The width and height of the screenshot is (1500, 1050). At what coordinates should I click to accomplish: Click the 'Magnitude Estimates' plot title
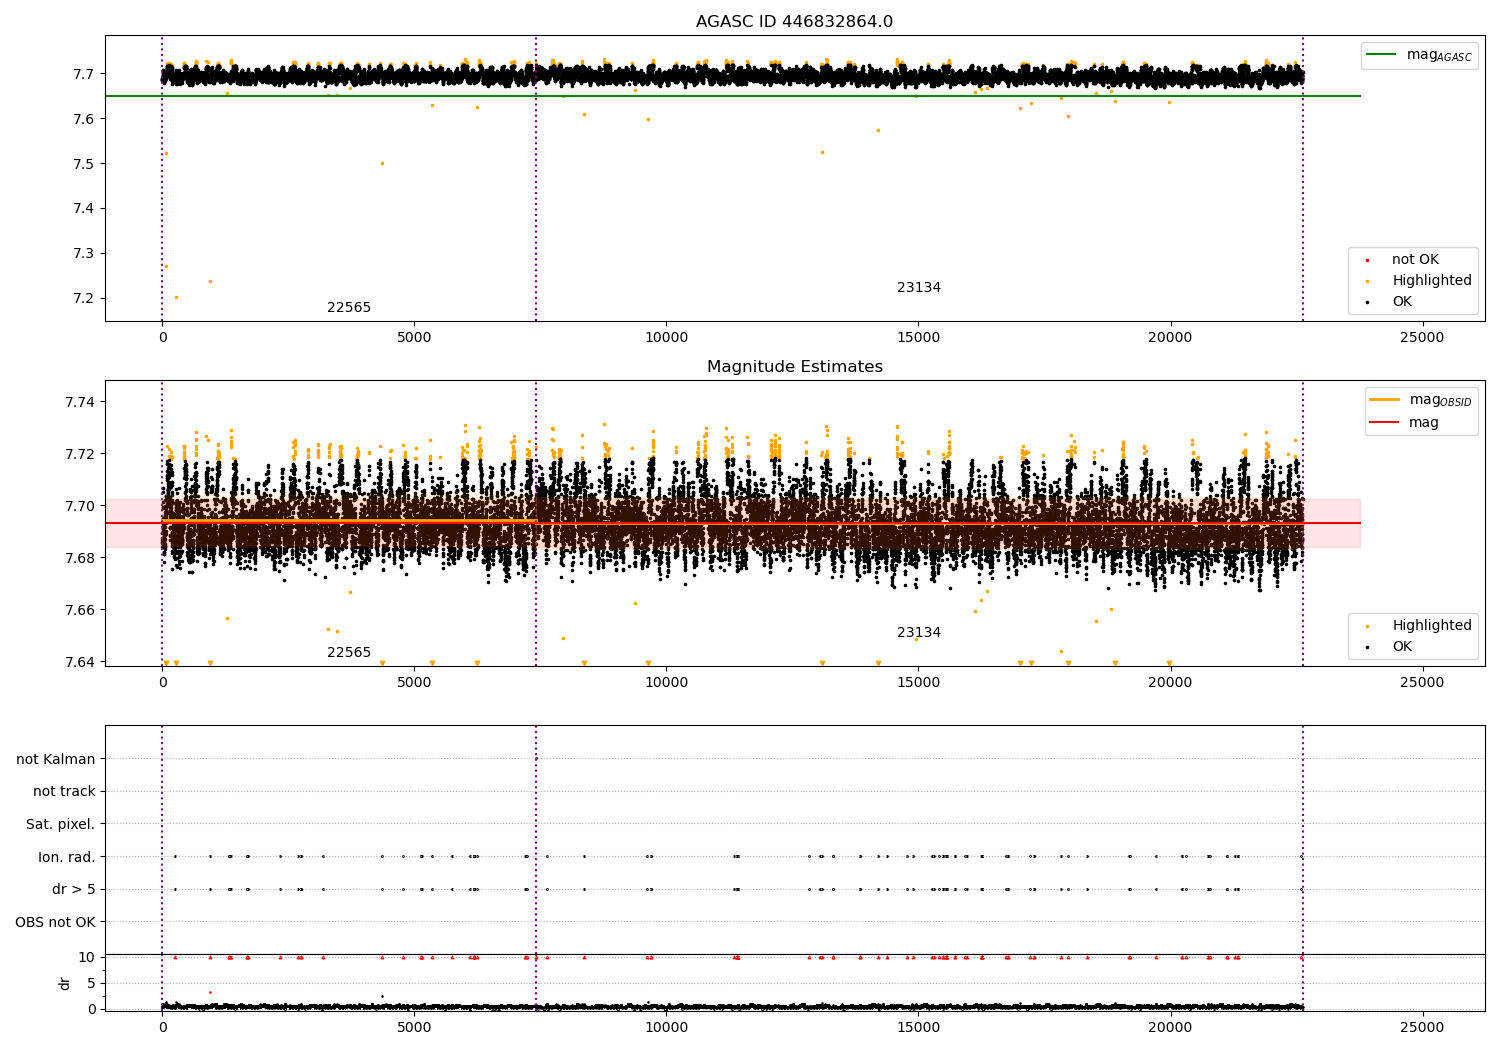(795, 367)
